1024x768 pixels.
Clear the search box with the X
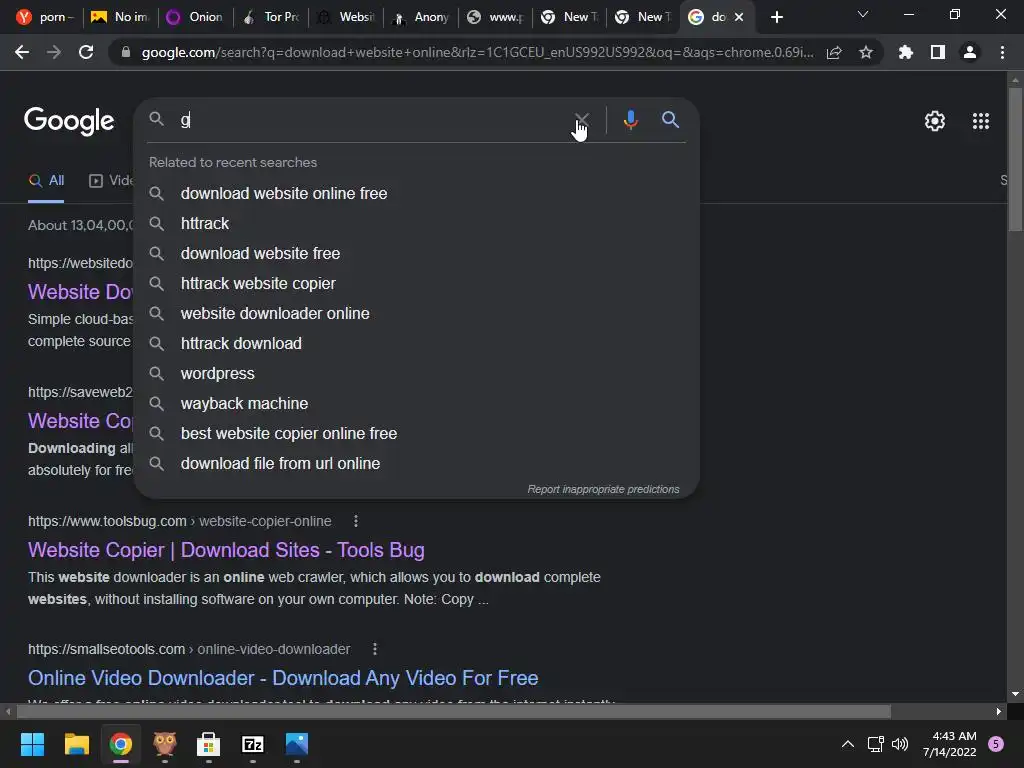pyautogui.click(x=581, y=120)
